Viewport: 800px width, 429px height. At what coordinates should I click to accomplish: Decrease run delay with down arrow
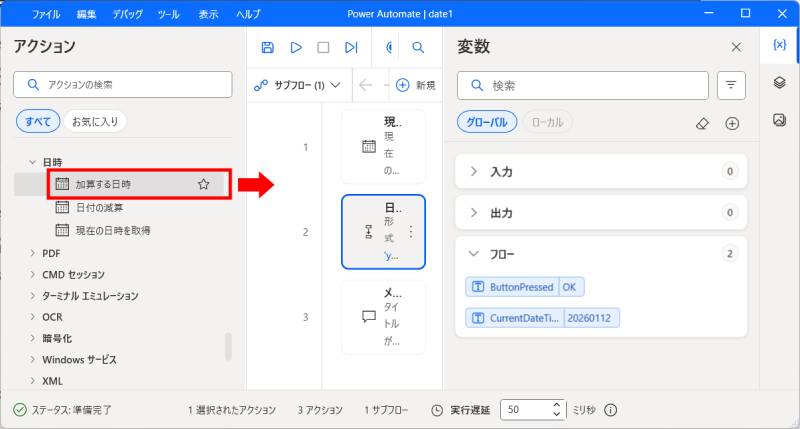click(x=557, y=414)
